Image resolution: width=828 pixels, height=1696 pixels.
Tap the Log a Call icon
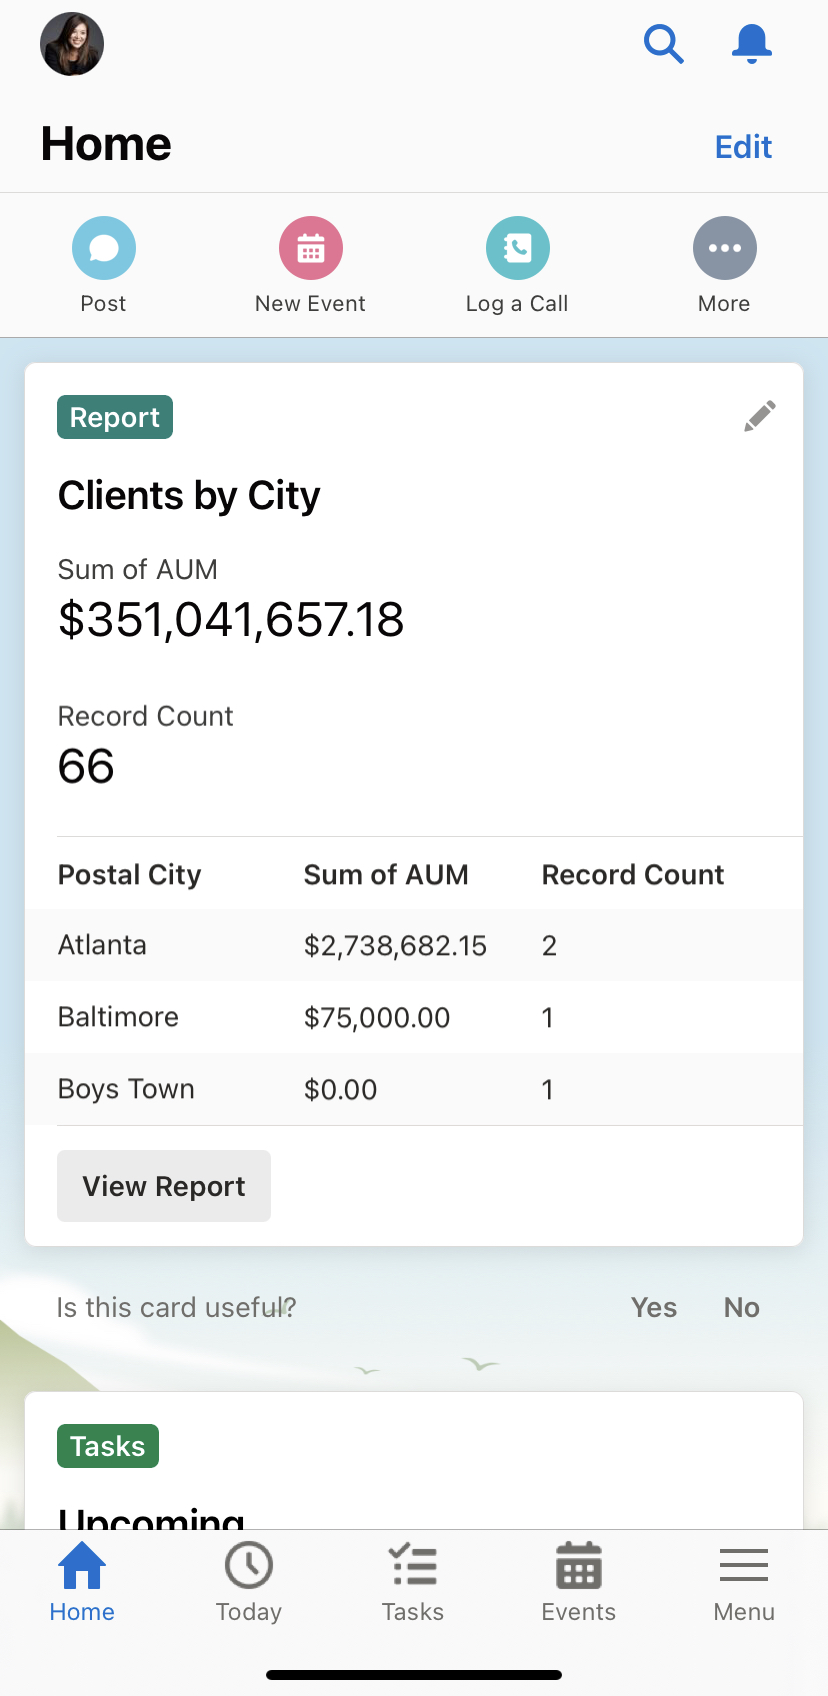[x=518, y=248]
